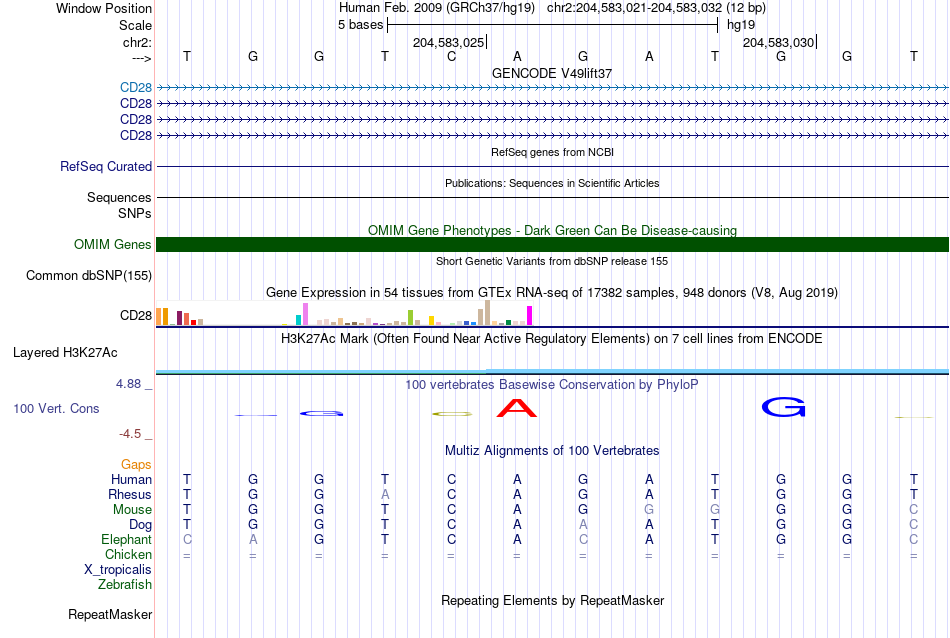Open the GTEx 'Gene Expression in 54 tissues' title
The image size is (950, 638).
click(x=552, y=293)
